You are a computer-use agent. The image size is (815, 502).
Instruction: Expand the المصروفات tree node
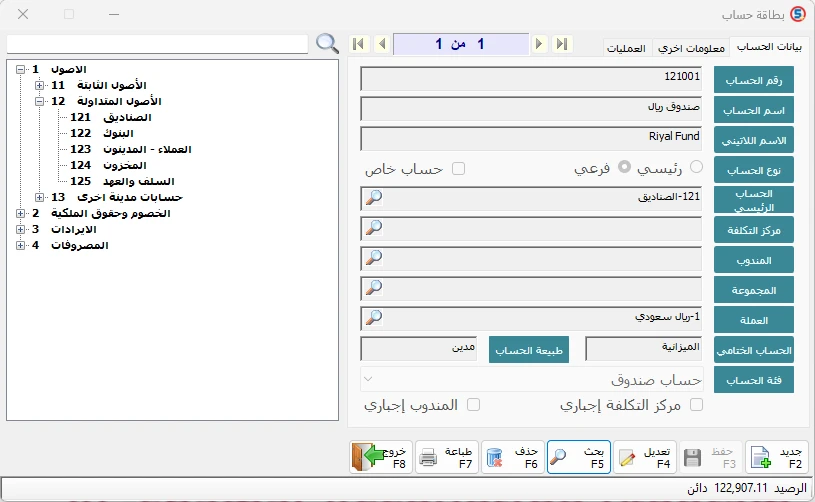tap(20, 245)
